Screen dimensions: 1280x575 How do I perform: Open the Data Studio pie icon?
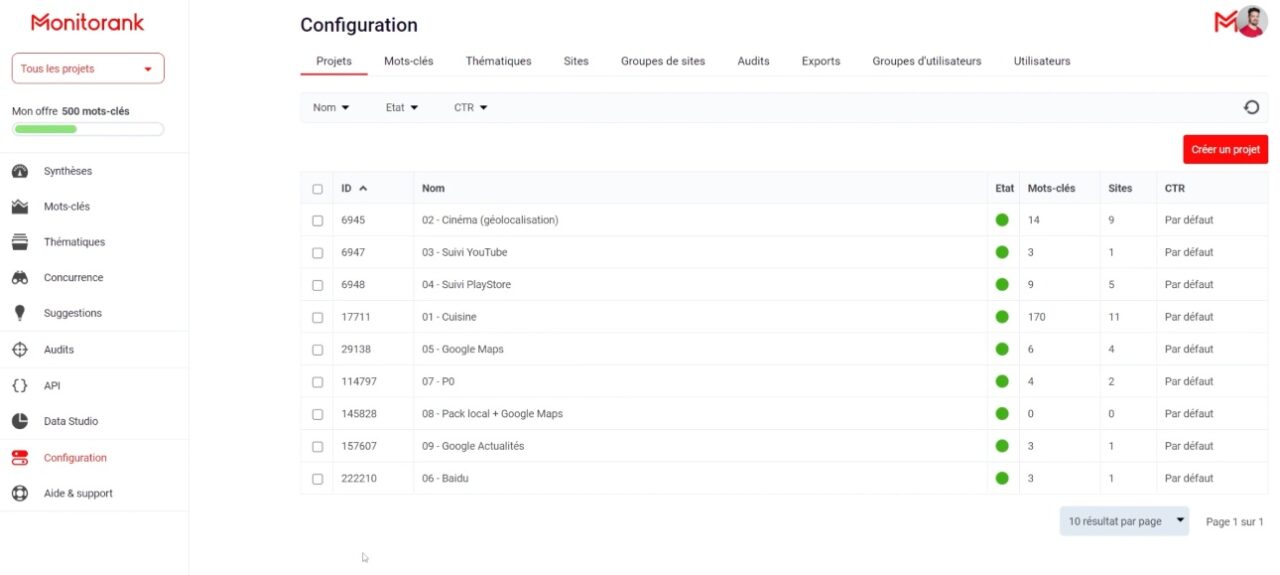click(20, 421)
